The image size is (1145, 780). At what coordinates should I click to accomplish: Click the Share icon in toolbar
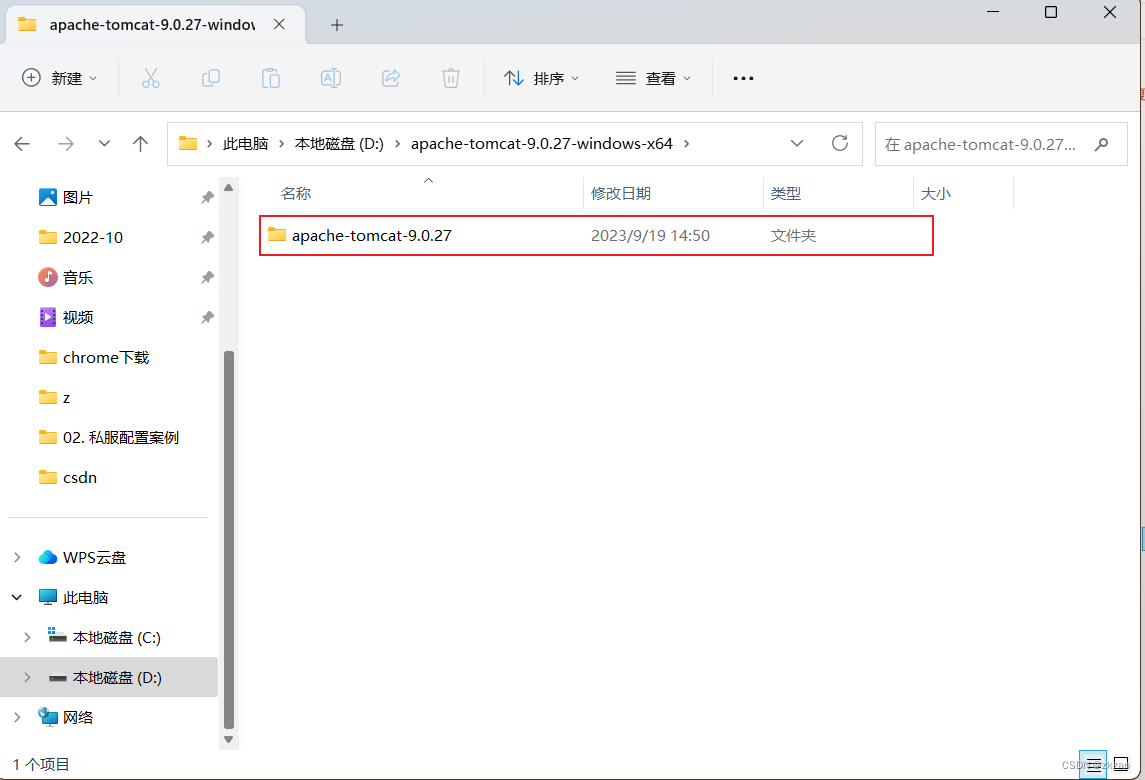[x=391, y=78]
